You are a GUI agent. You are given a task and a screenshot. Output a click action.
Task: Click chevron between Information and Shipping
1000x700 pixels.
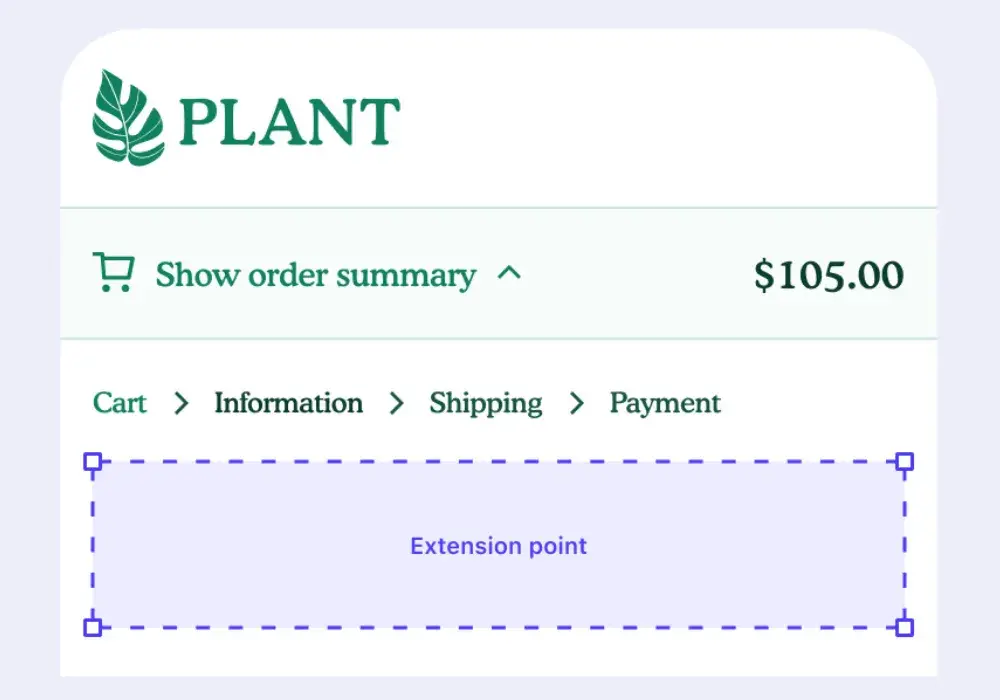[397, 403]
